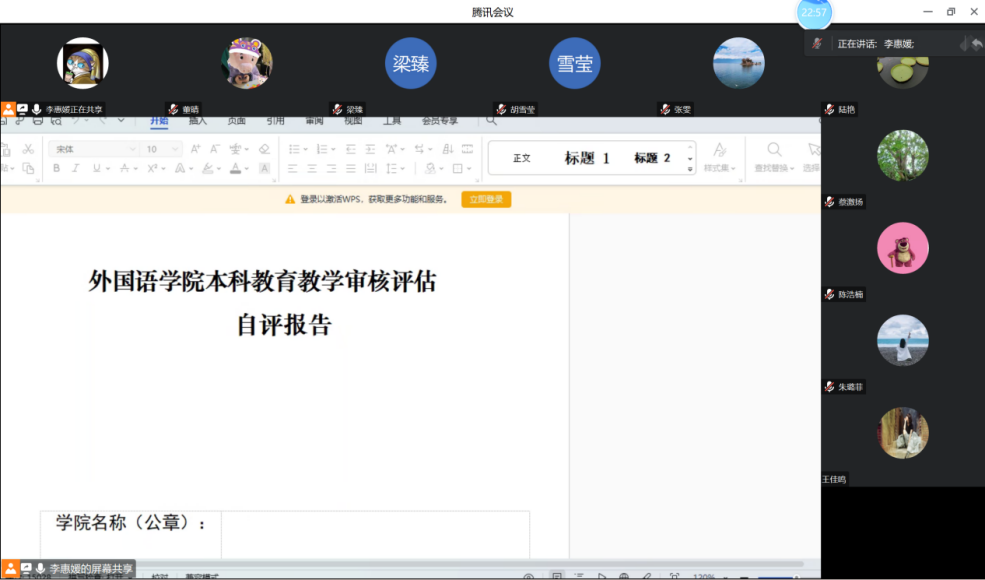Click 雪莹's blue participant avatar
This screenshot has width=985, height=580.
(x=574, y=64)
